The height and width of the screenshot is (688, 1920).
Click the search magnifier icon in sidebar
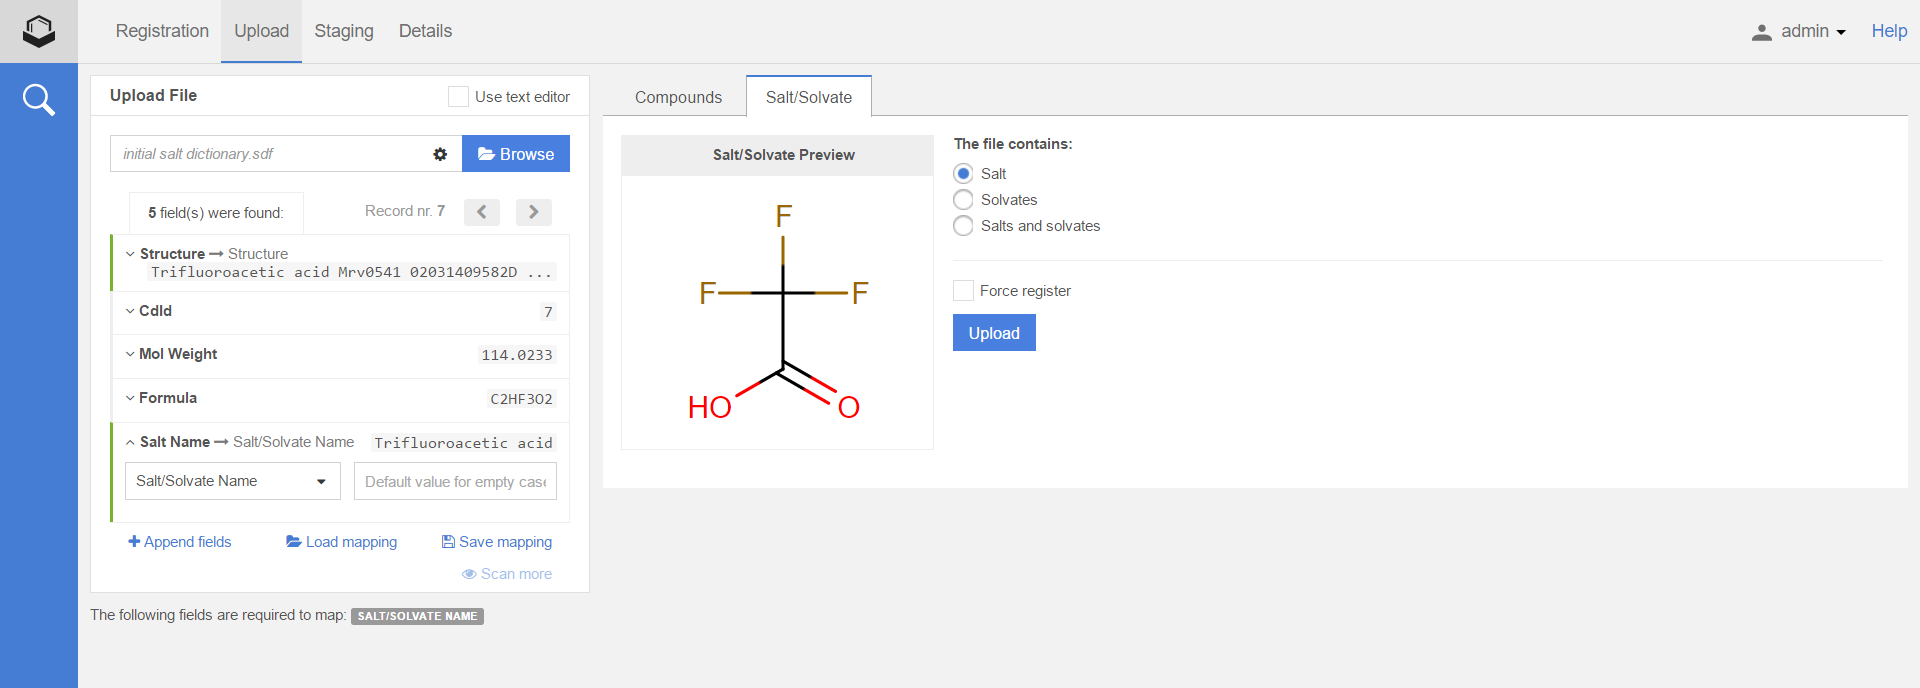[x=38, y=99]
